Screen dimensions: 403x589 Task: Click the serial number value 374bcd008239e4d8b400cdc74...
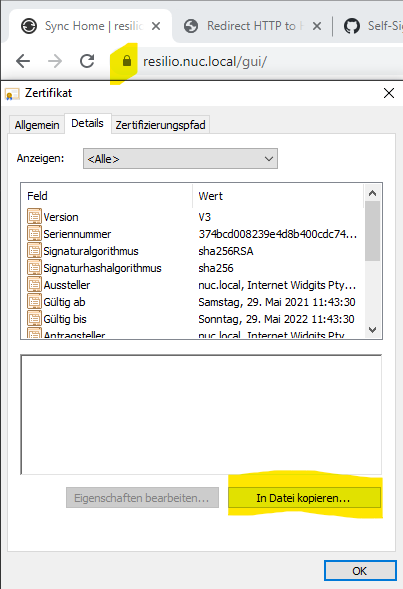pyautogui.click(x=277, y=234)
